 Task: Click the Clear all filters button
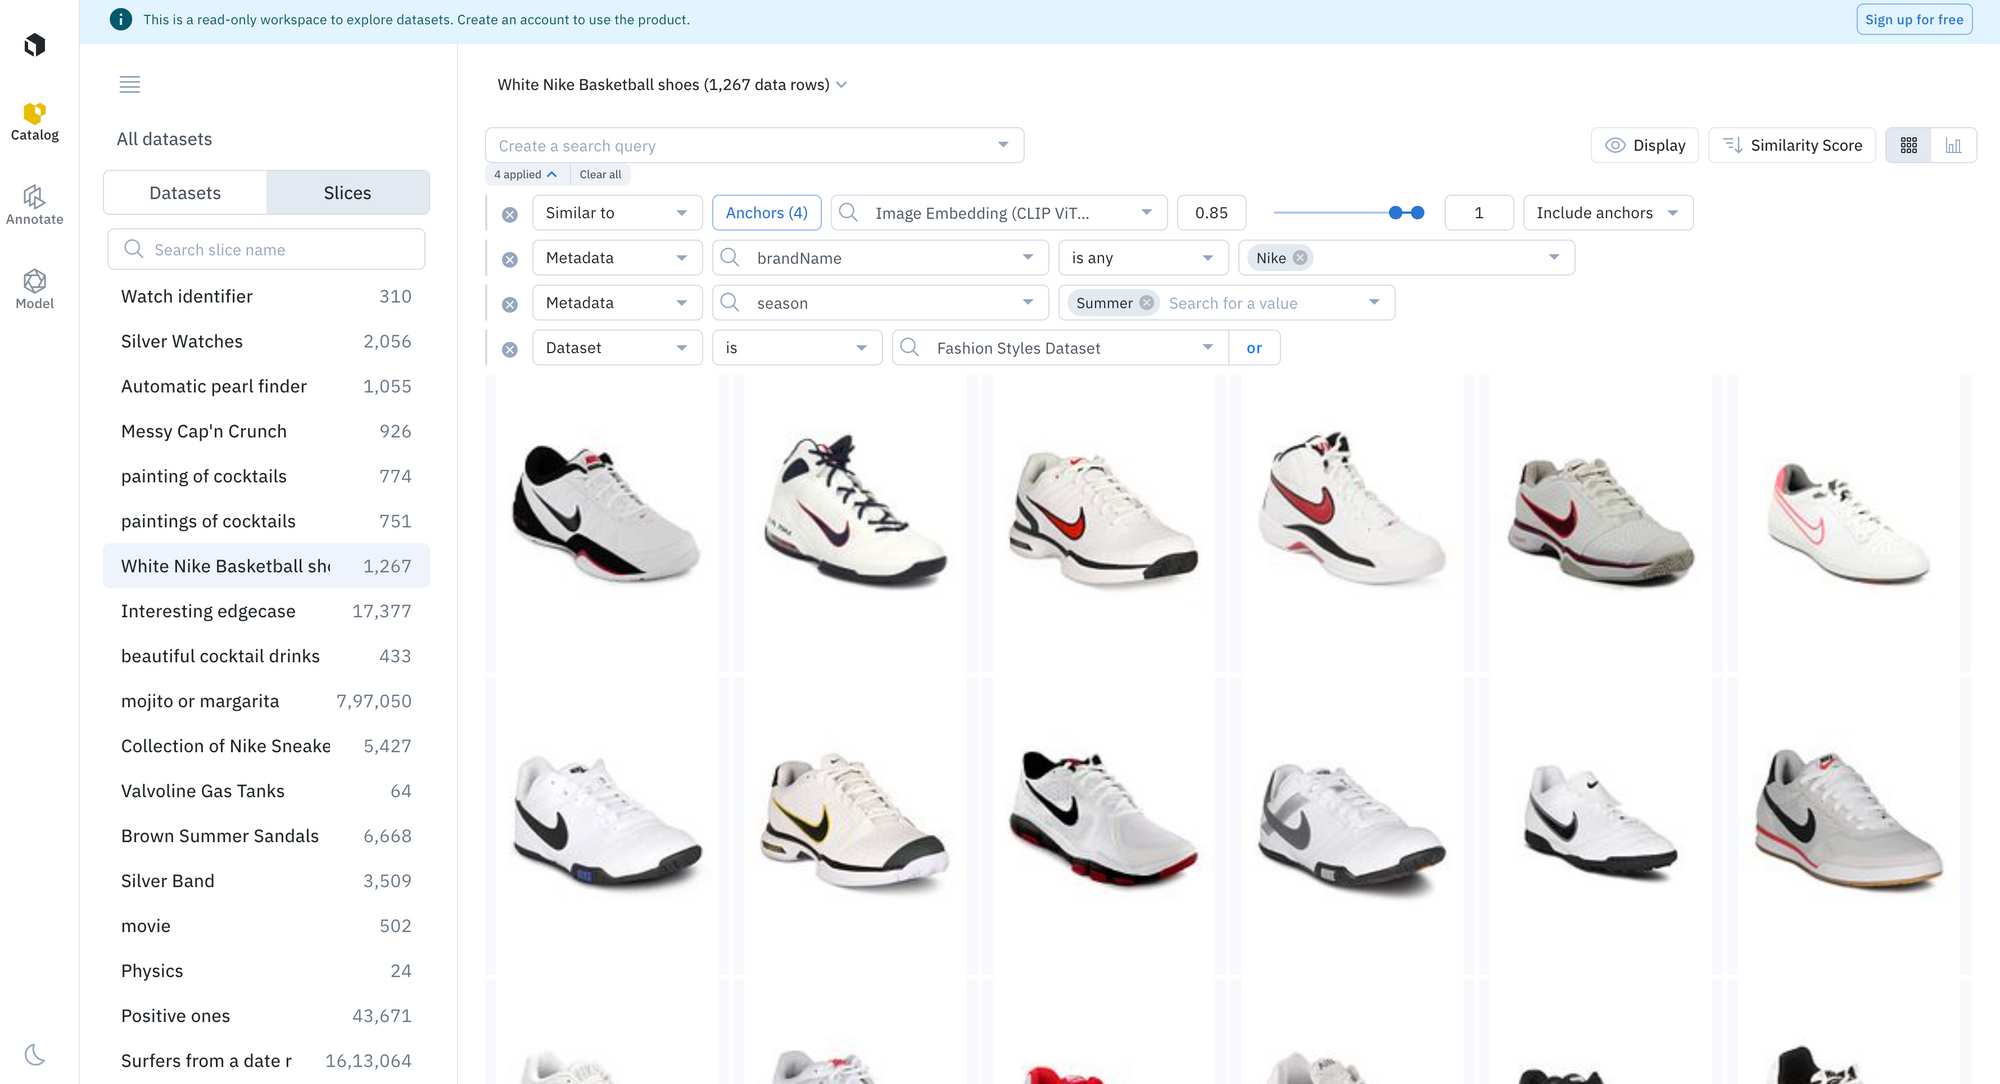pos(600,175)
